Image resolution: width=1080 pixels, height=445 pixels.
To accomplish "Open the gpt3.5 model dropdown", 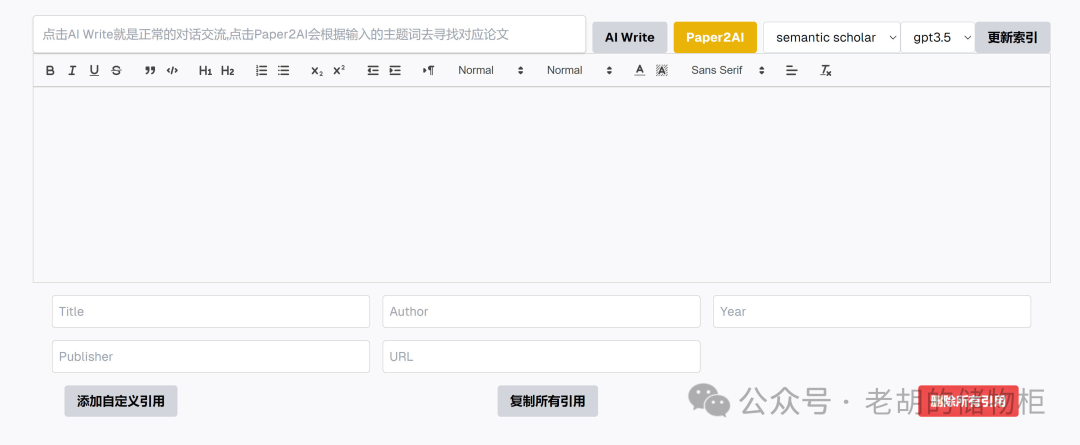I will (x=937, y=37).
